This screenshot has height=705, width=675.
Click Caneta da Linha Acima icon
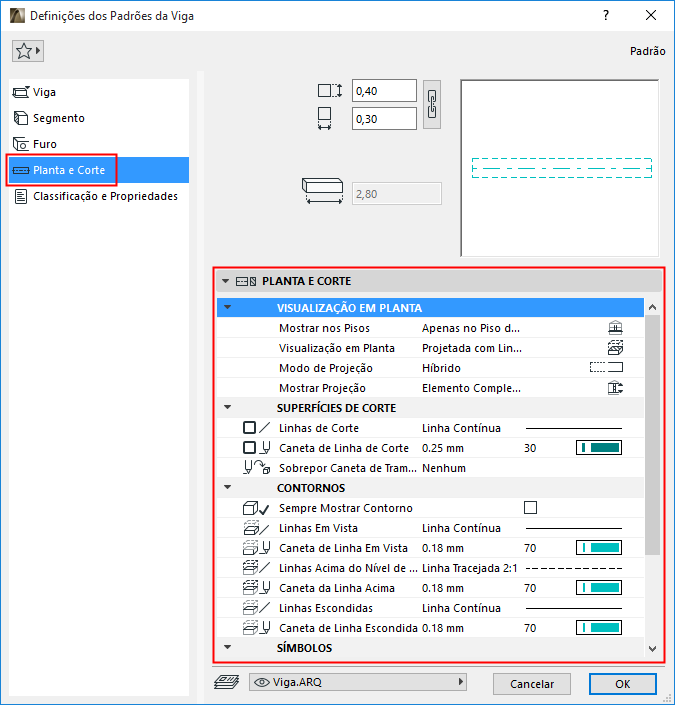point(256,588)
